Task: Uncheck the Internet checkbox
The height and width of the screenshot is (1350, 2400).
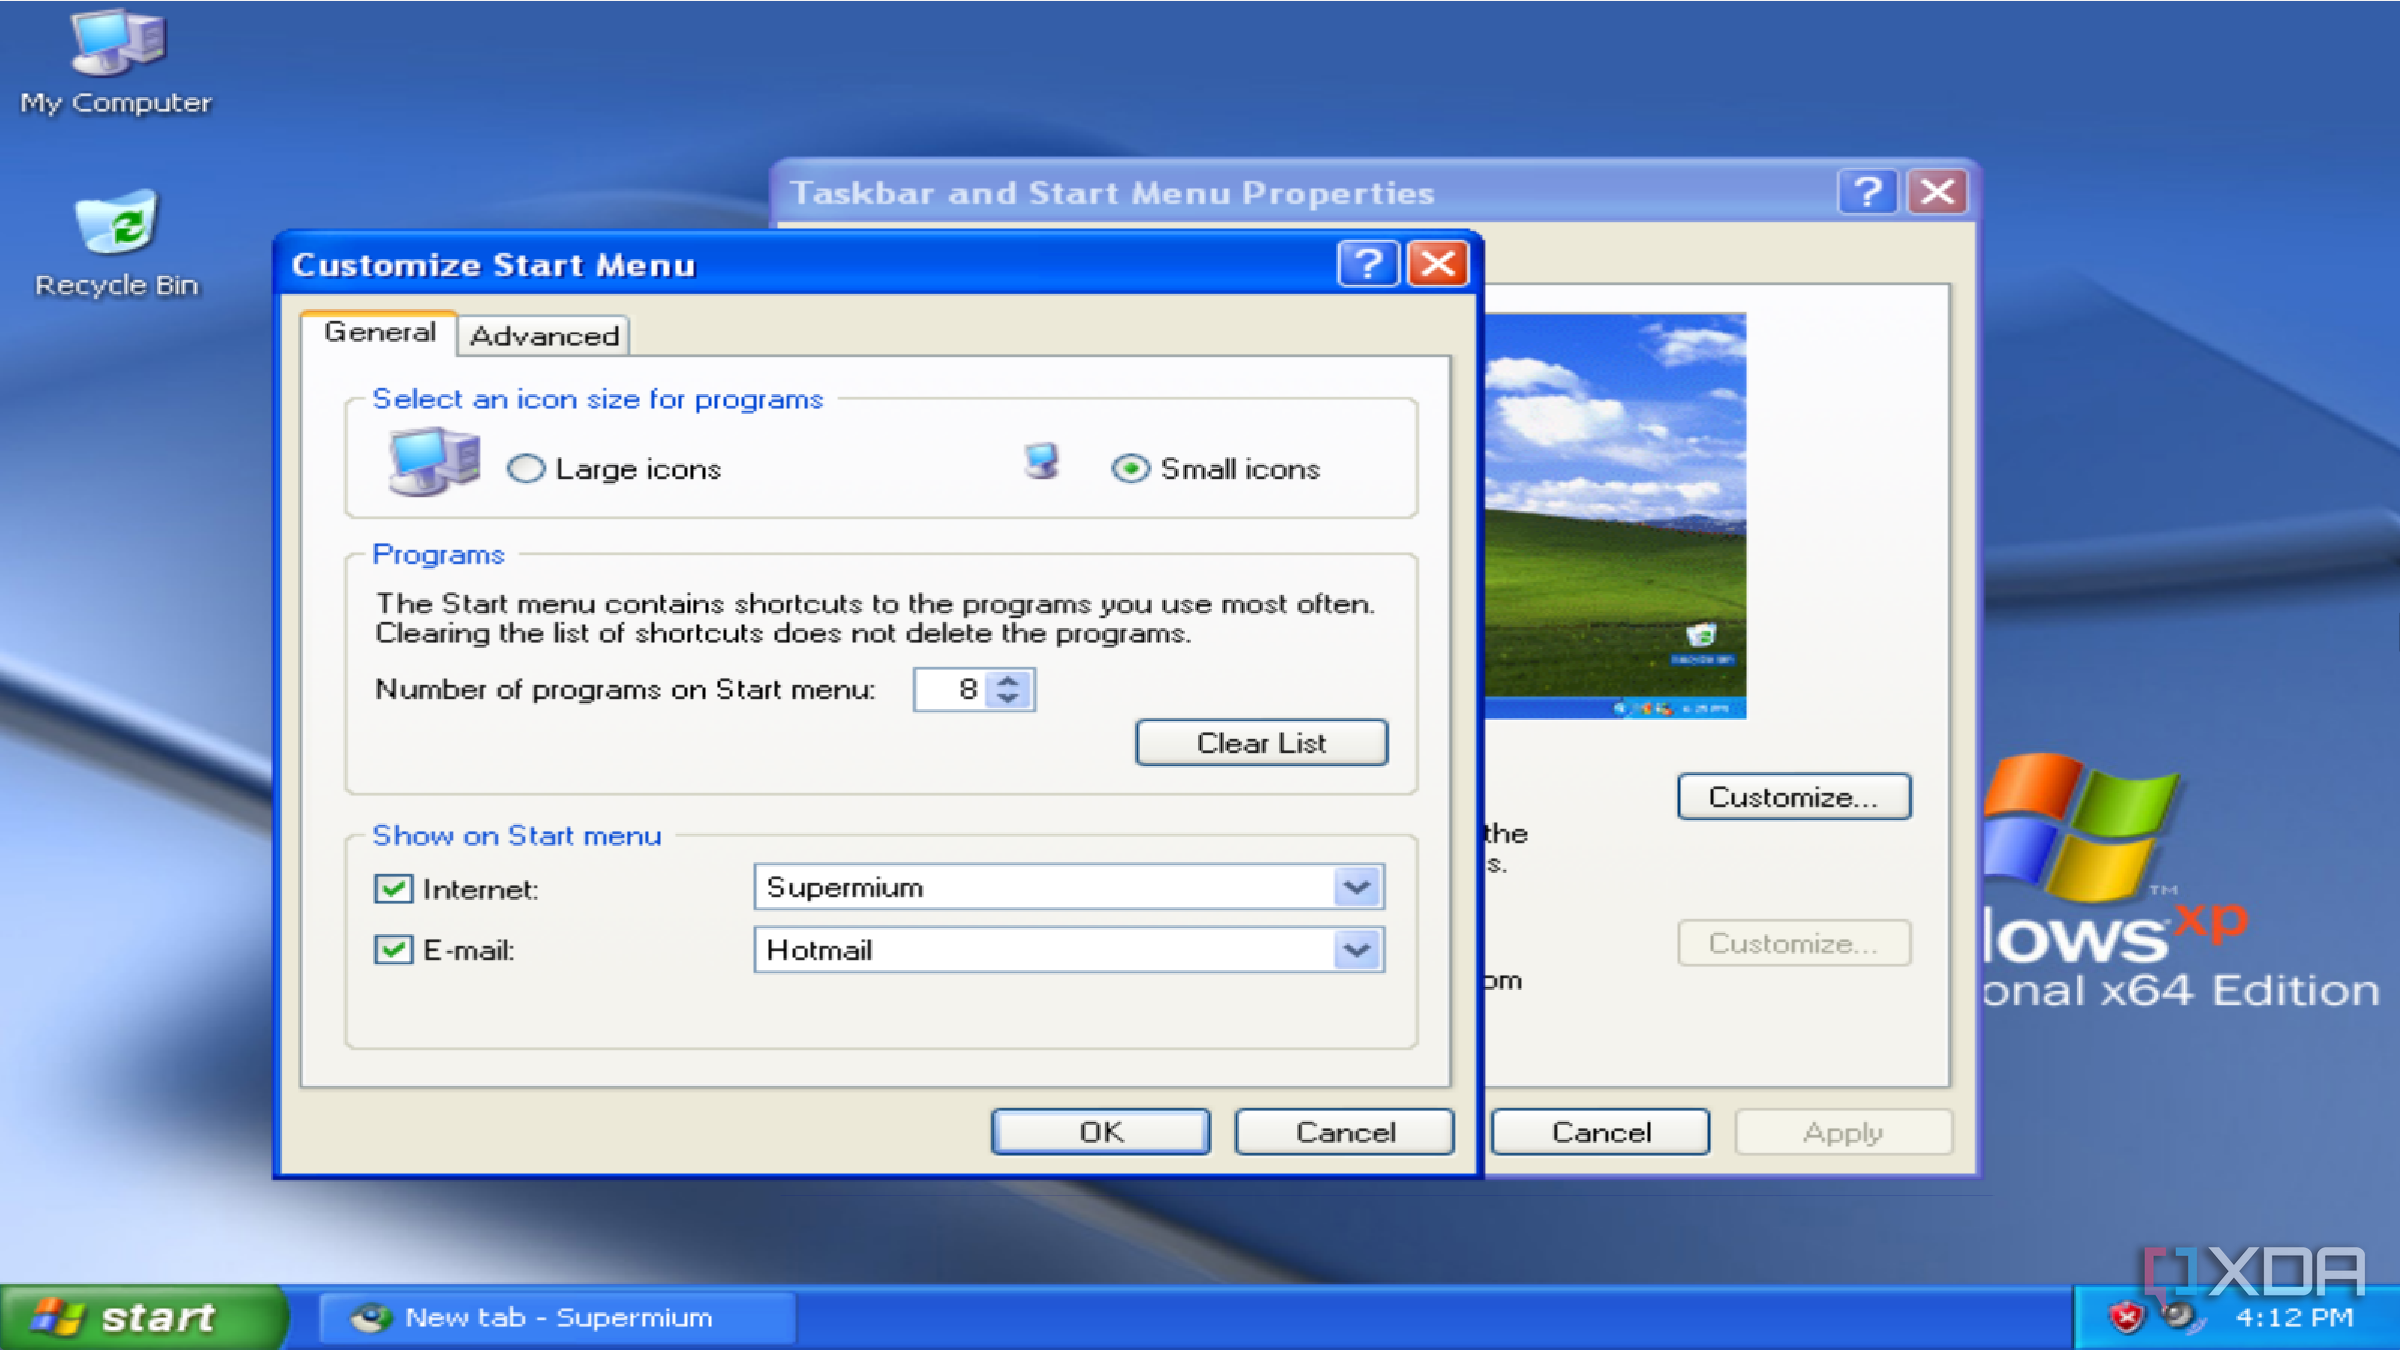Action: (x=393, y=888)
